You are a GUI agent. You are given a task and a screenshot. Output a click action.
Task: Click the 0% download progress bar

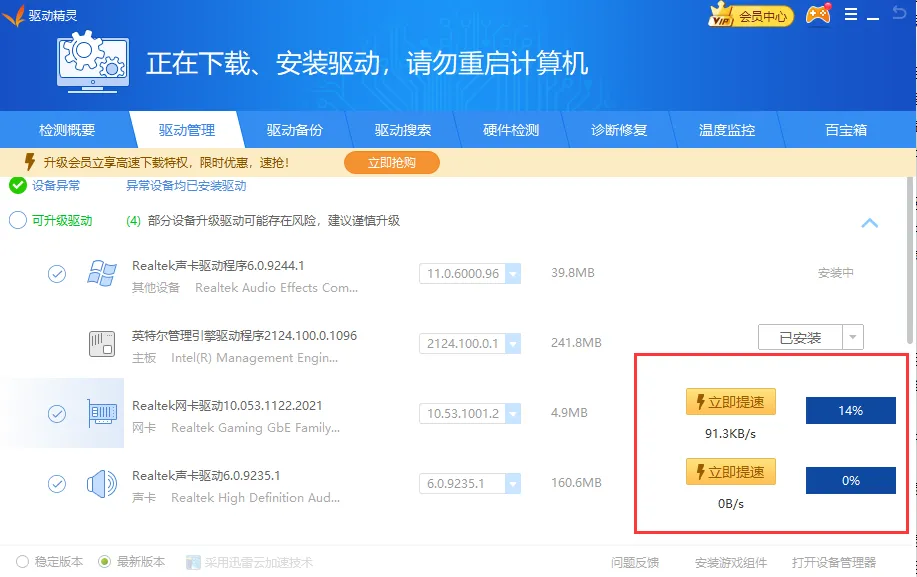pos(851,481)
